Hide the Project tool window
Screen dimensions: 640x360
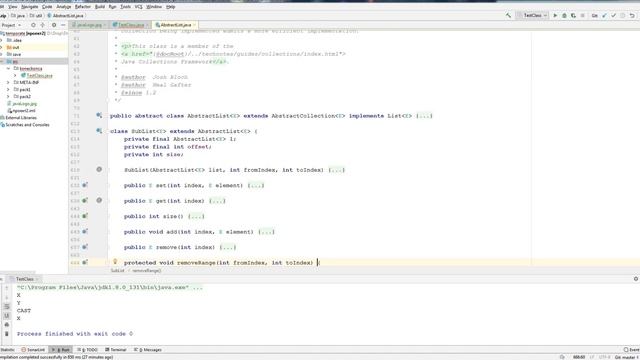click(x=63, y=25)
